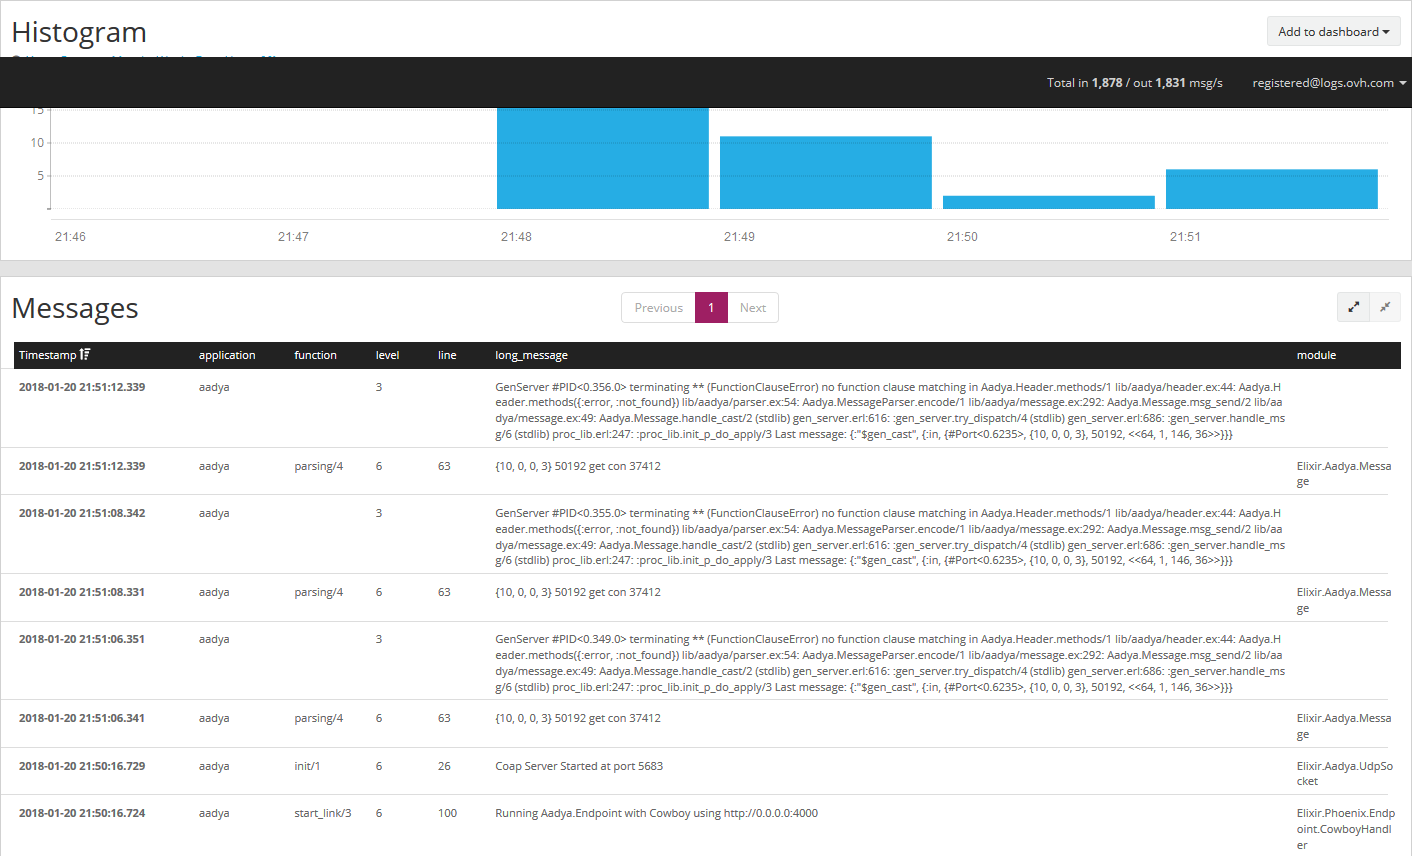
Task: Expand all messages with the expand arrows icon
Action: coord(1353,308)
